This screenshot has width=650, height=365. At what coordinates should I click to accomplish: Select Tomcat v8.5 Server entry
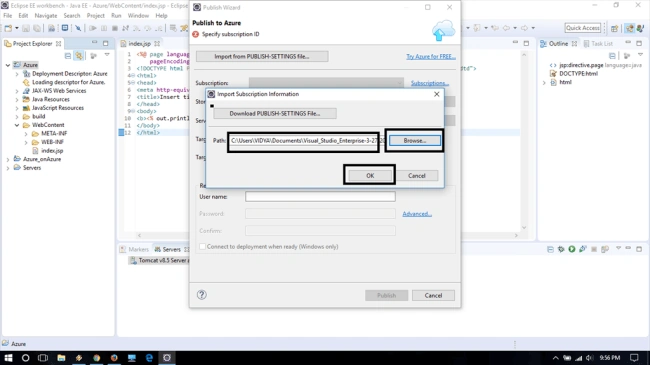(159, 260)
